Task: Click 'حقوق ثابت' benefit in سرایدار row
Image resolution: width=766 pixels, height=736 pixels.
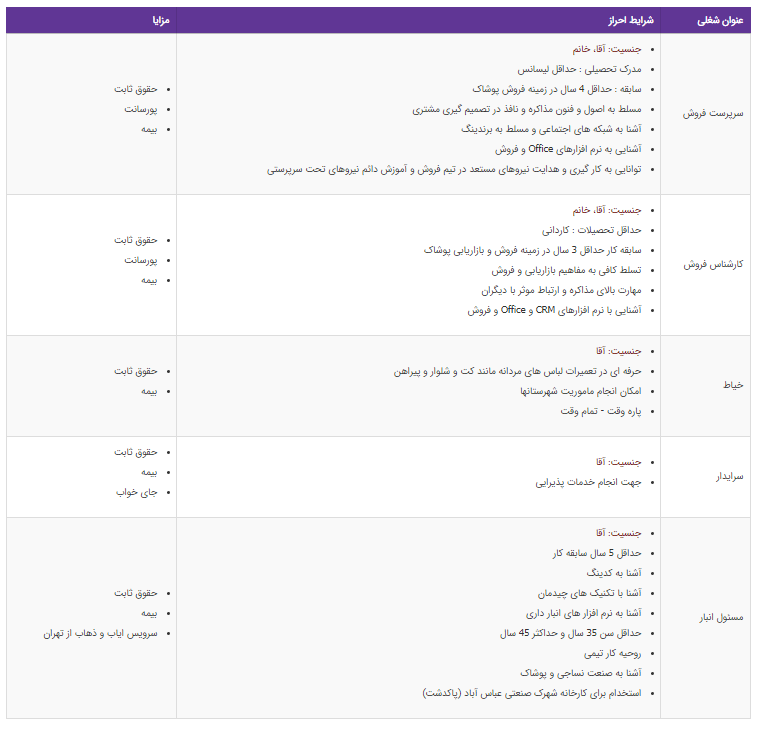Action: [x=136, y=453]
